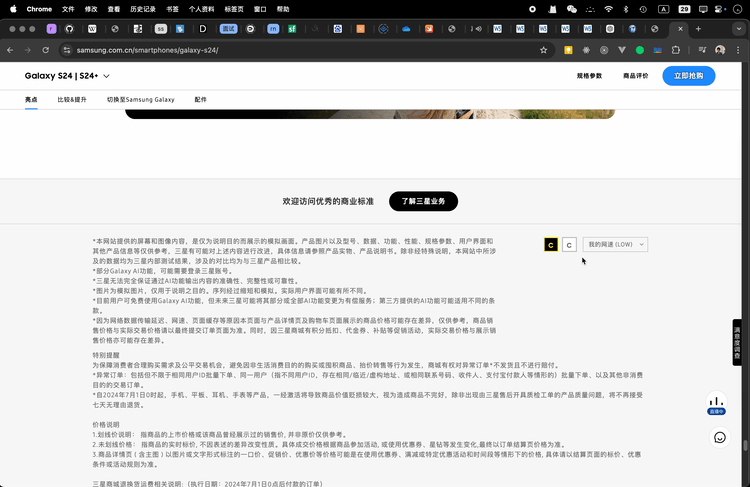Open the media control icon in the toolbar
The height and width of the screenshot is (487, 750).
[x=702, y=50]
